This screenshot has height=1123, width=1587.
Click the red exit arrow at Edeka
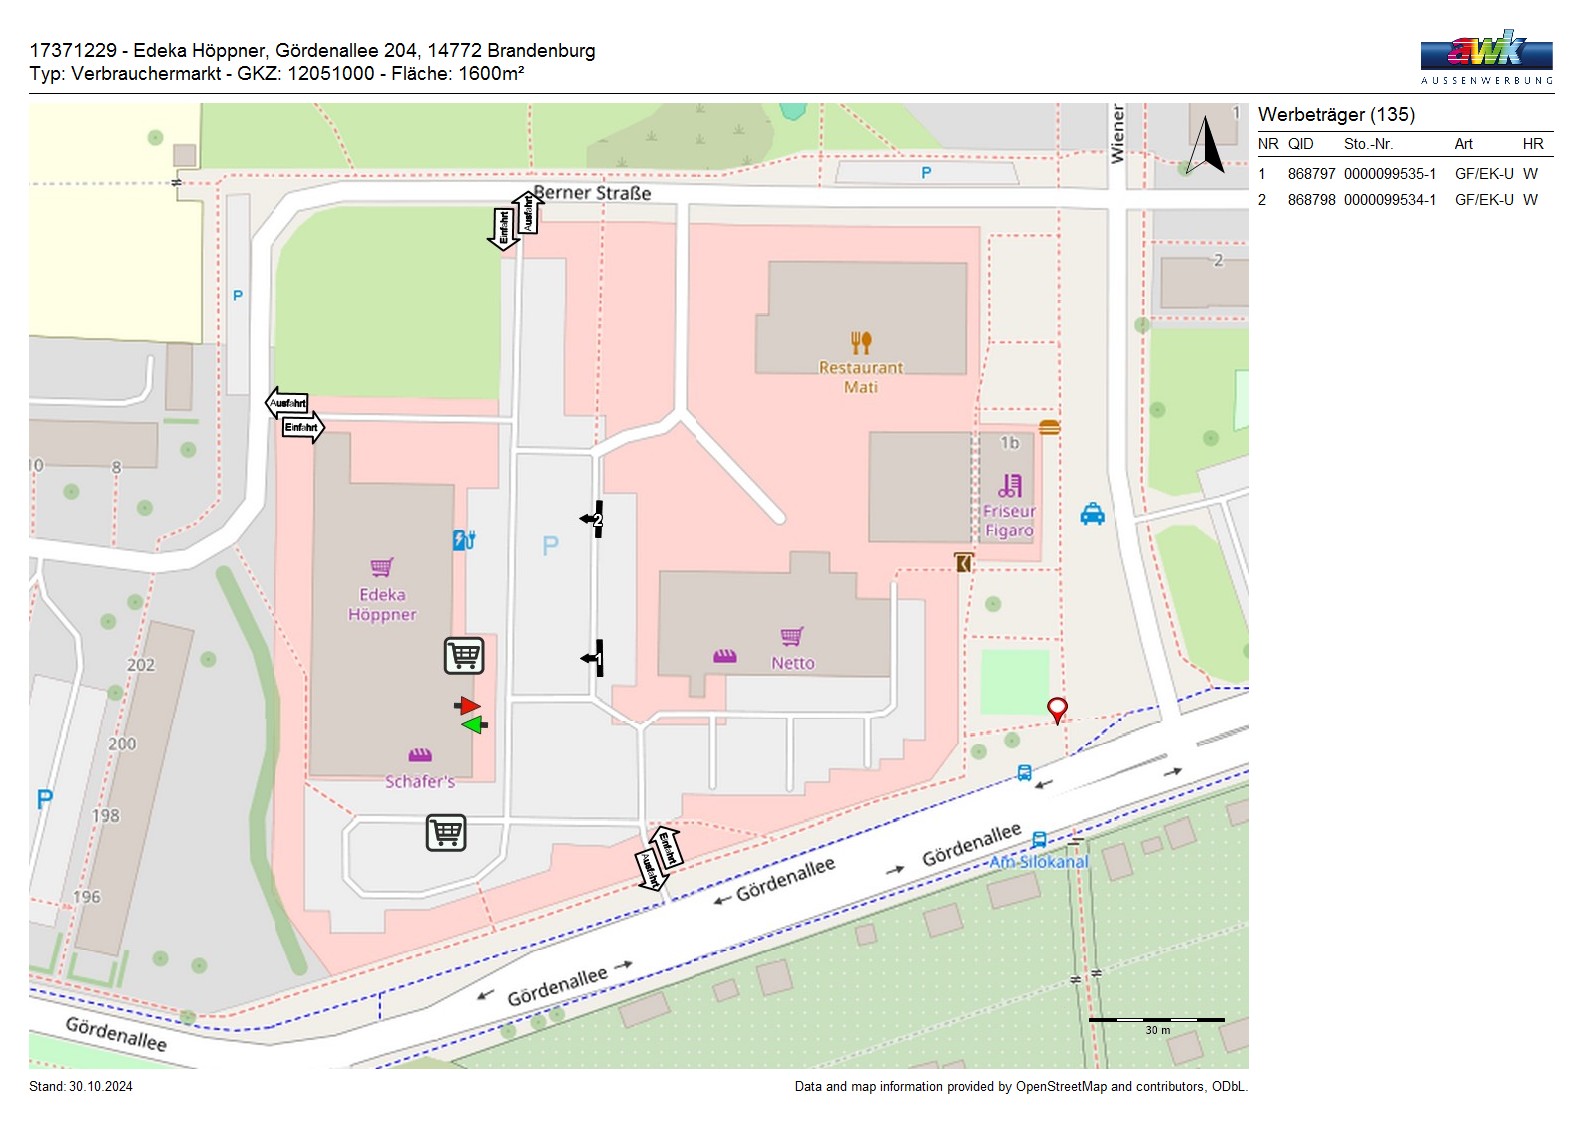[467, 706]
